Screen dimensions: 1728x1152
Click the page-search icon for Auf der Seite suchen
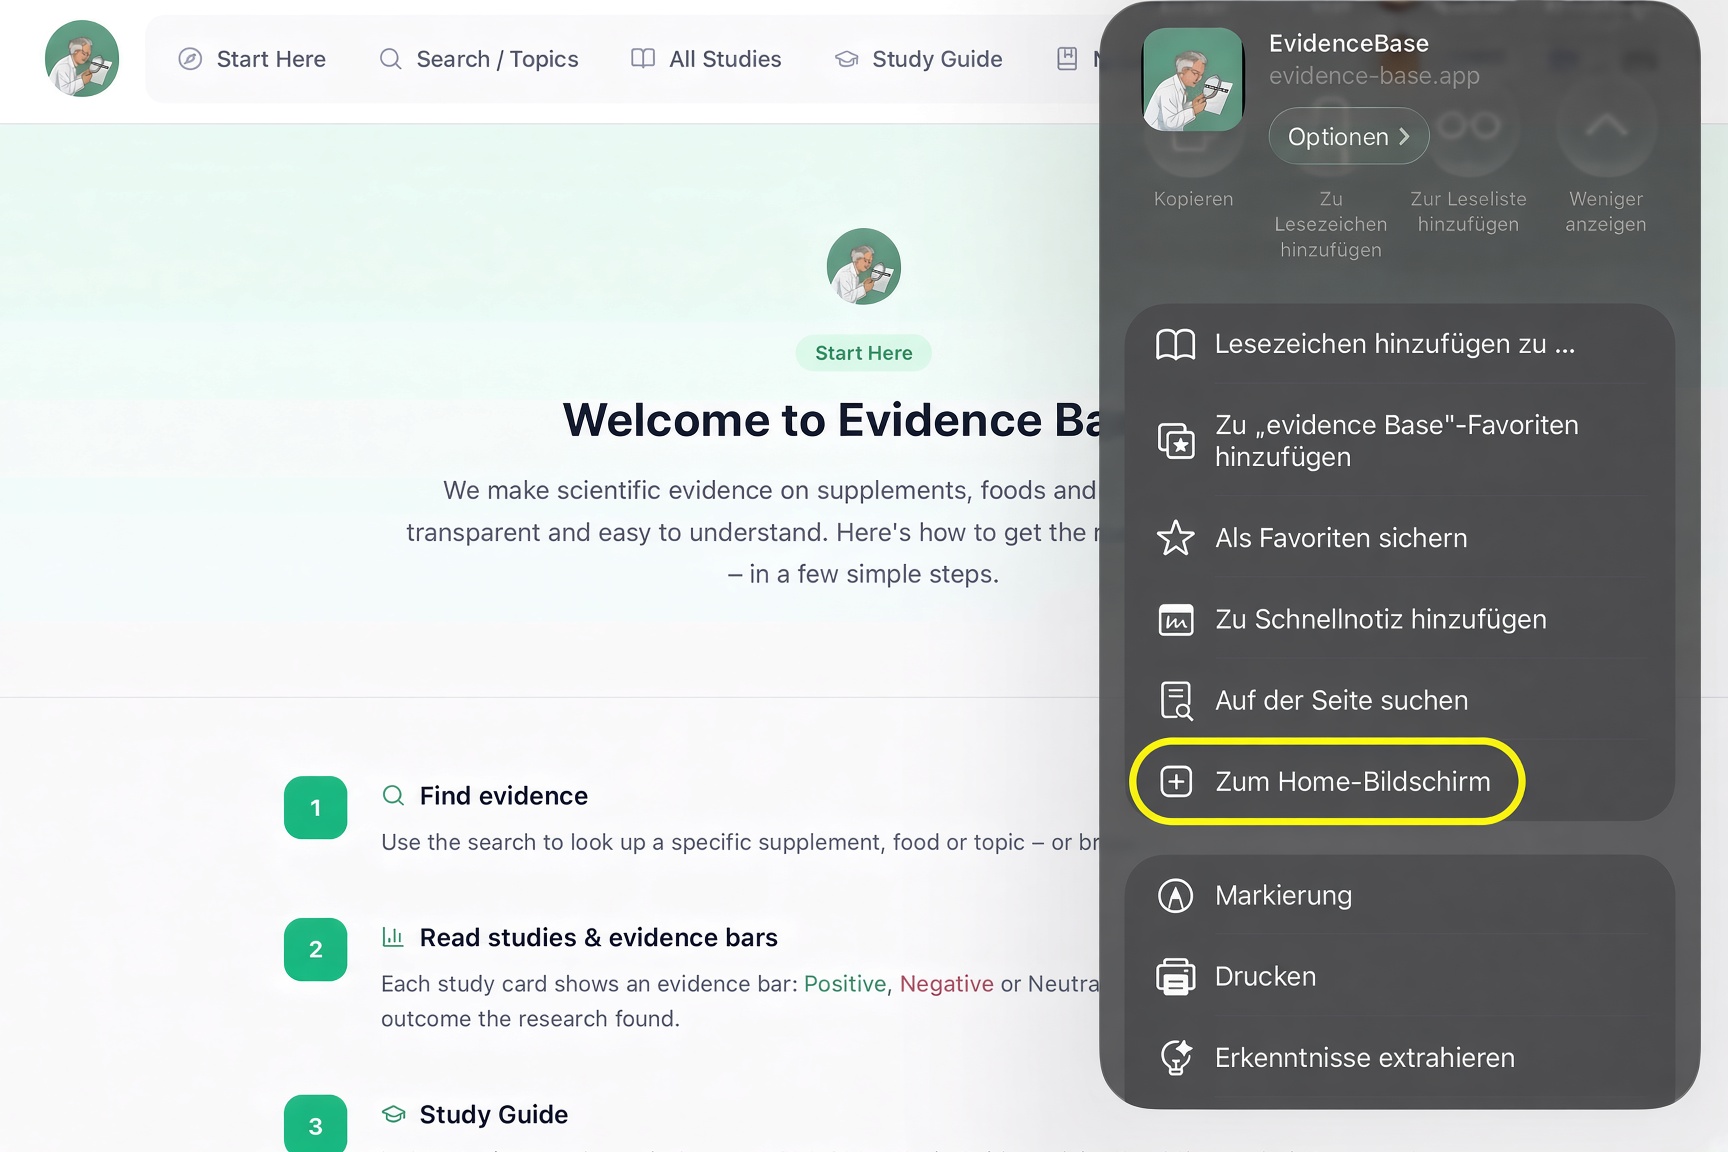tap(1176, 701)
